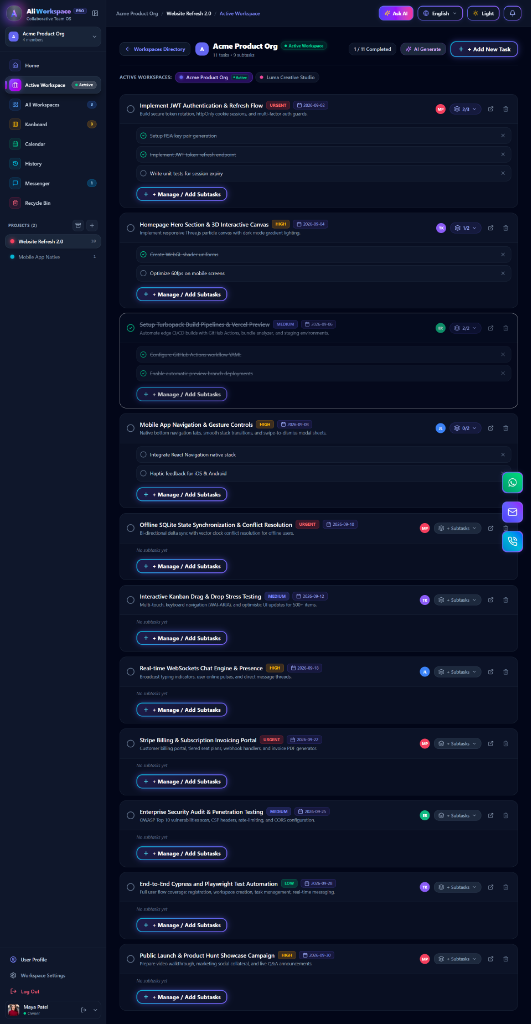Open the English language dropdown
This screenshot has width=531, height=1024.
click(440, 13)
